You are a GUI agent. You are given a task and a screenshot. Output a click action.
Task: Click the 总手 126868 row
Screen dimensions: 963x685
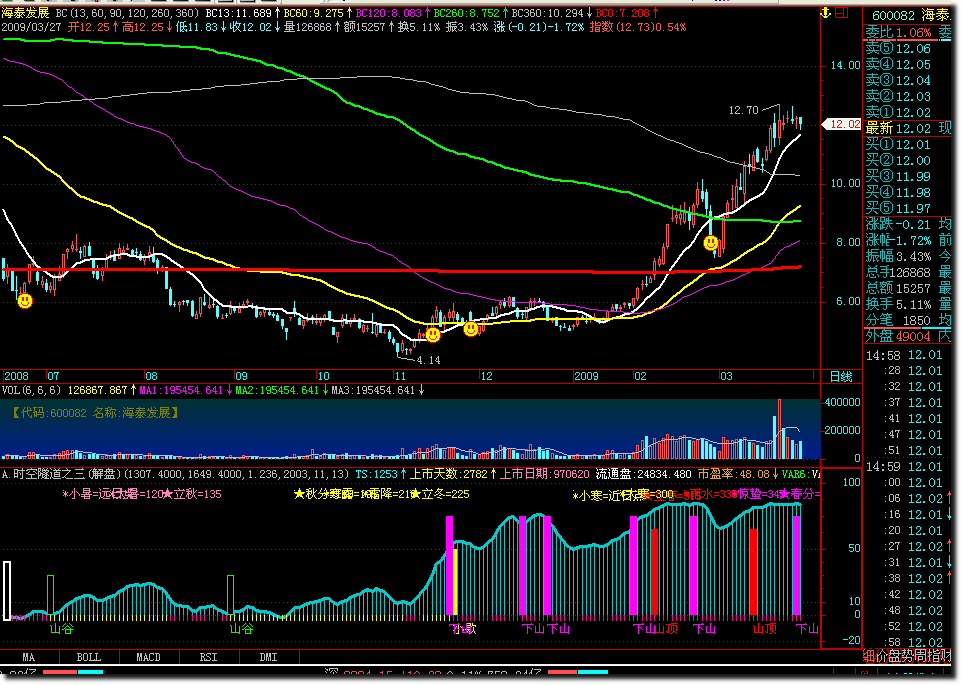908,272
